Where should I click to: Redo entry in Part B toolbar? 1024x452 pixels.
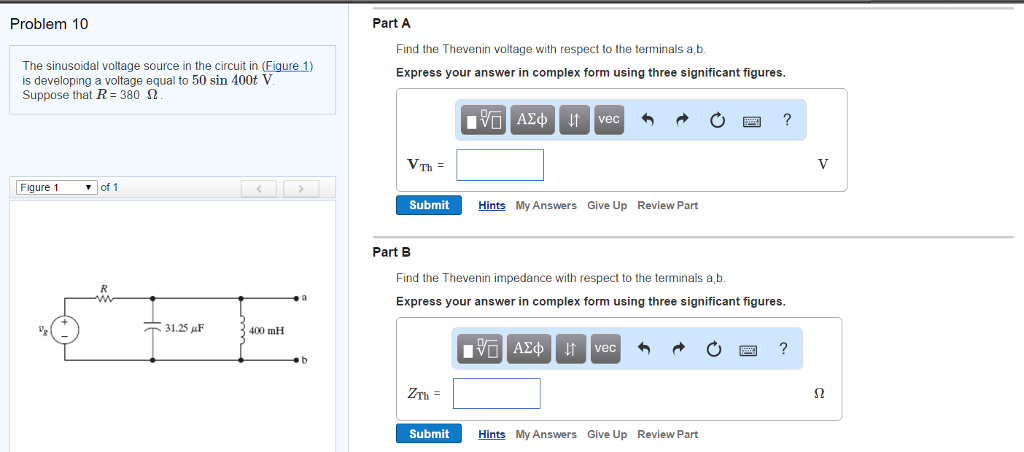(679, 349)
